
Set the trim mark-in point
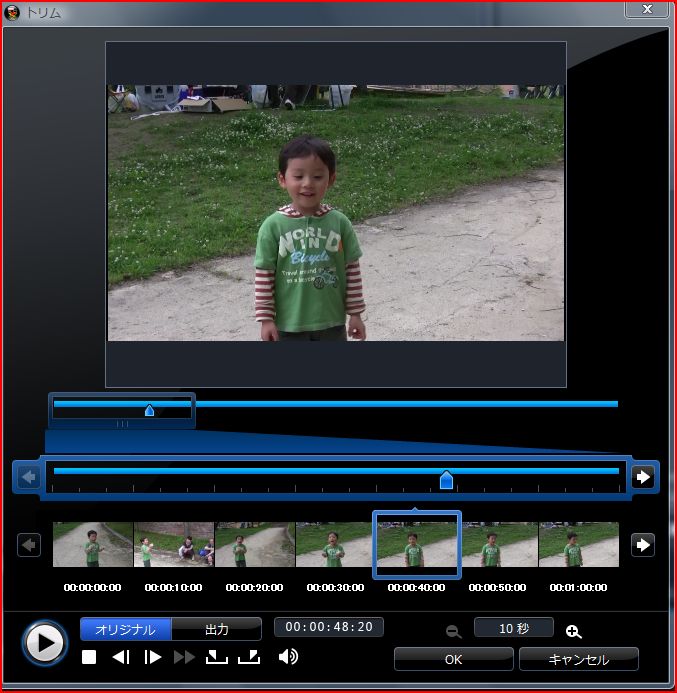coord(216,657)
